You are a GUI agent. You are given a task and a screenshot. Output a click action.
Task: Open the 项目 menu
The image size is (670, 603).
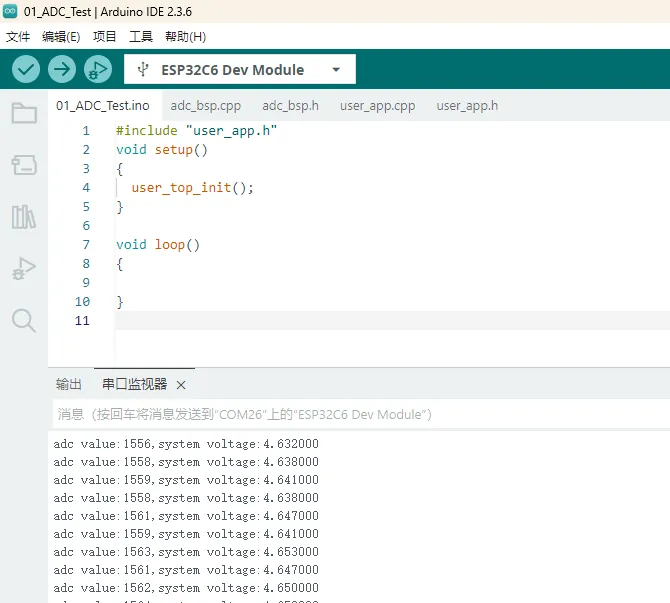(x=105, y=37)
